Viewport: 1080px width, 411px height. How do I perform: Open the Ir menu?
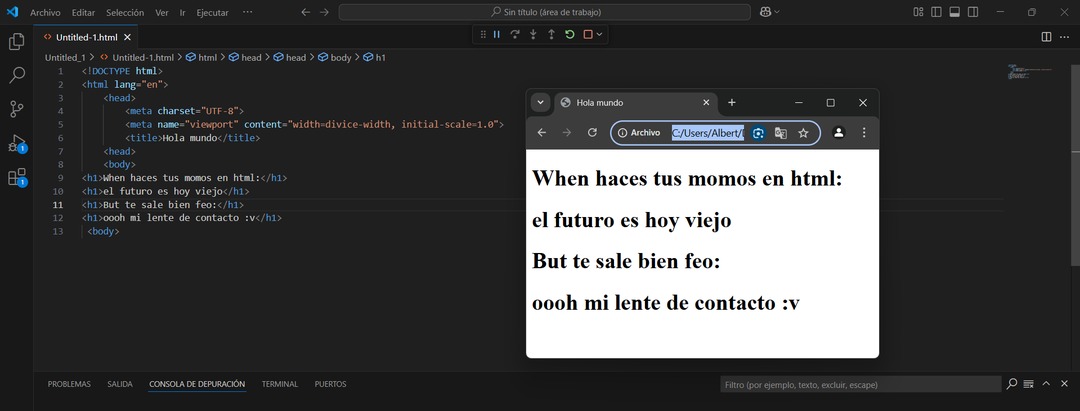pyautogui.click(x=183, y=12)
